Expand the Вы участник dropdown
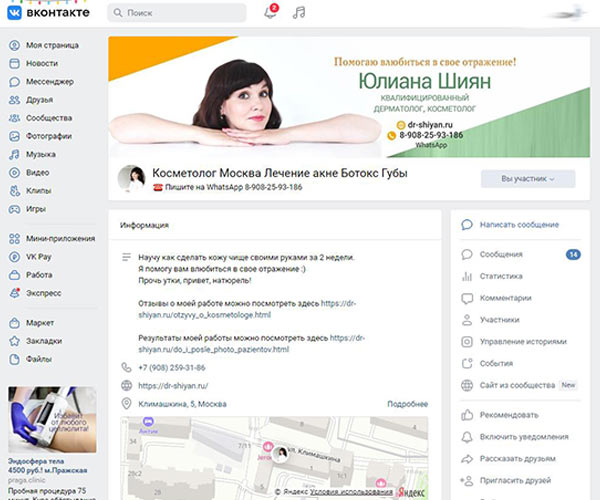 tap(528, 179)
